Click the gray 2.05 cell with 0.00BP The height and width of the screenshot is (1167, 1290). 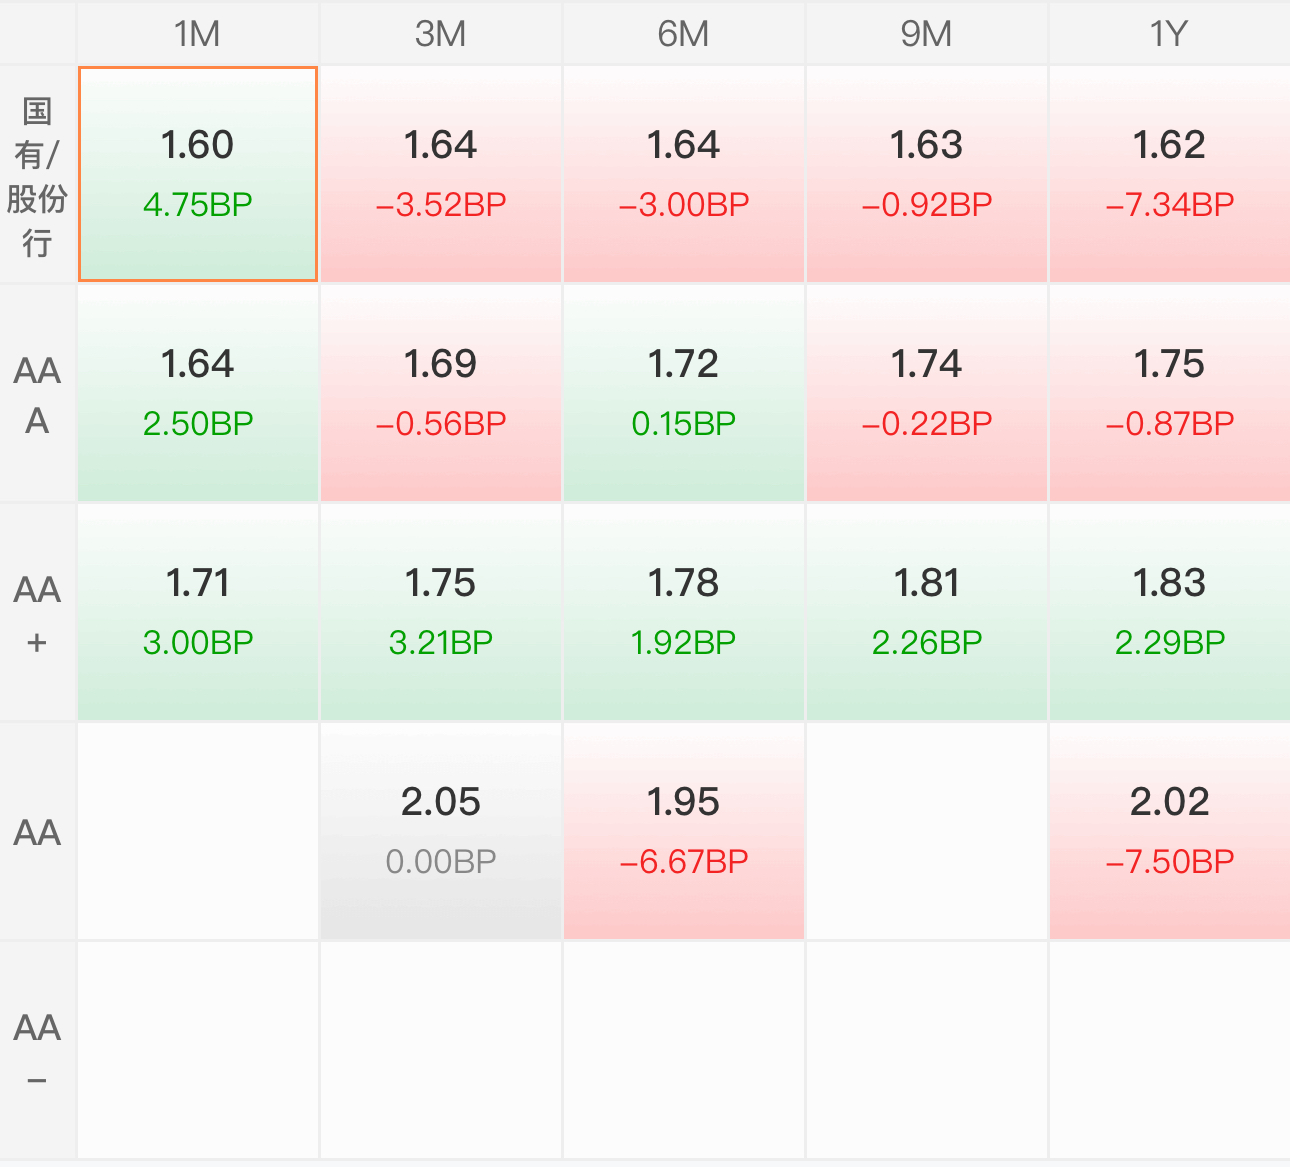click(441, 832)
